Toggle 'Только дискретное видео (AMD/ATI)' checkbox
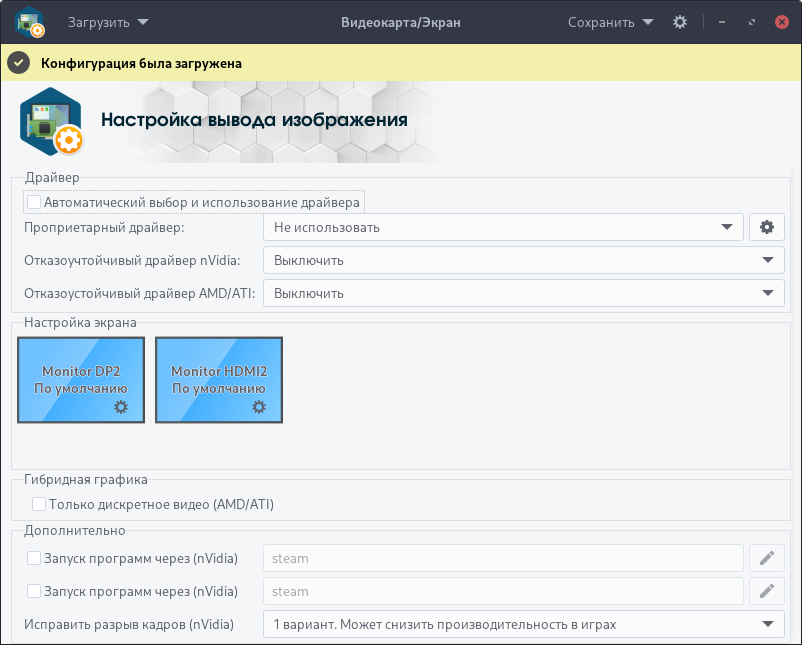 click(39, 505)
